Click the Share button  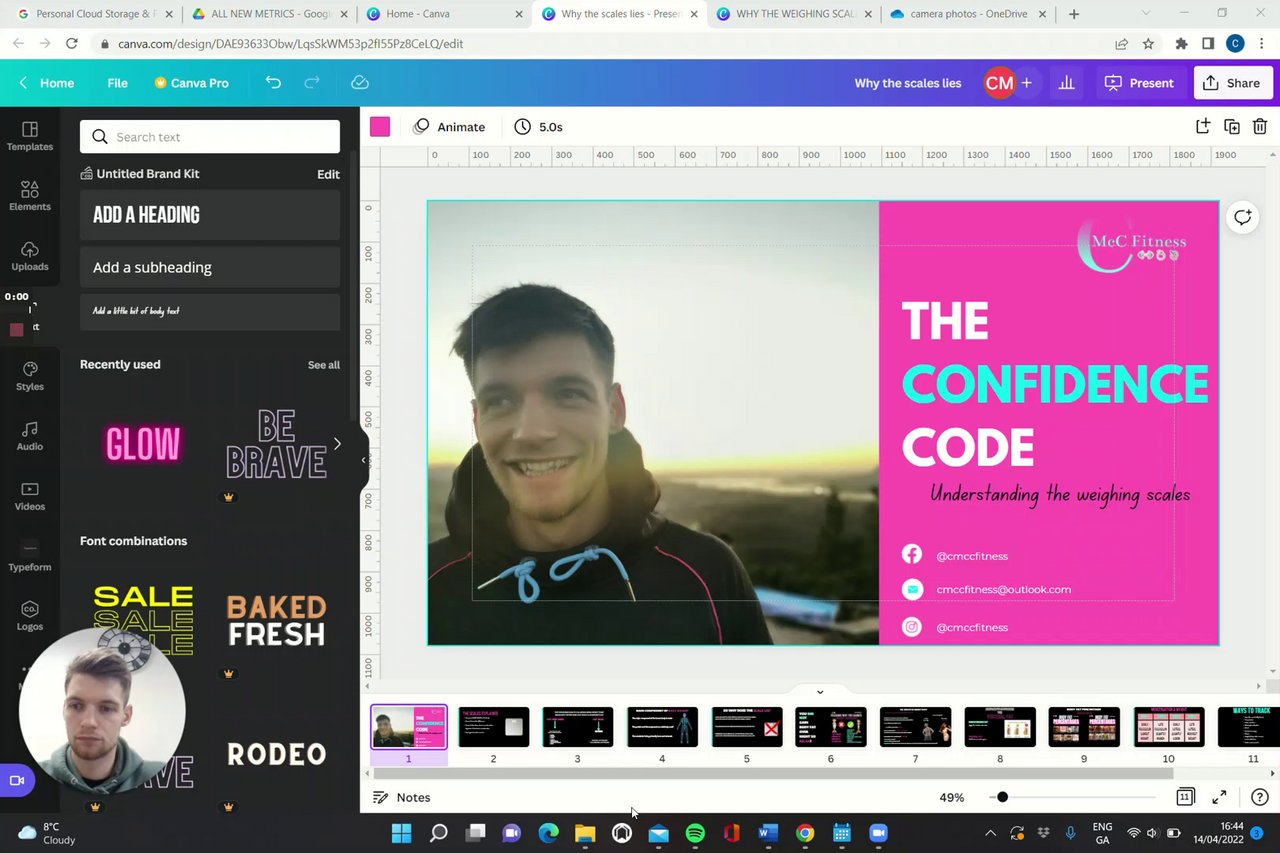coord(1232,83)
